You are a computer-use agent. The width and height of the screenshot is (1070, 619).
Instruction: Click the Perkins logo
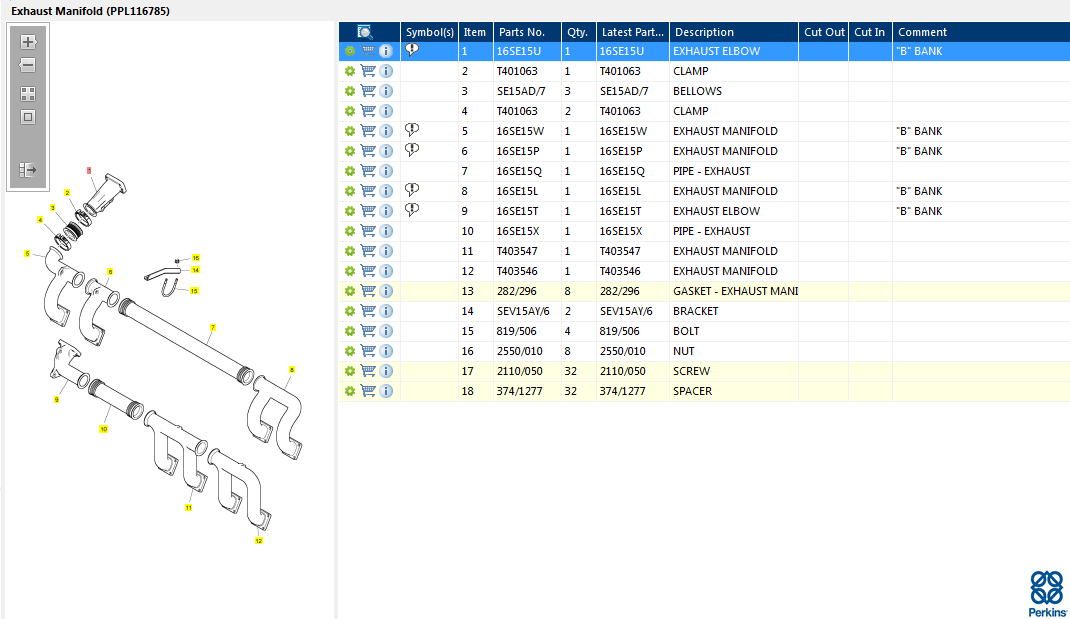(x=1046, y=593)
